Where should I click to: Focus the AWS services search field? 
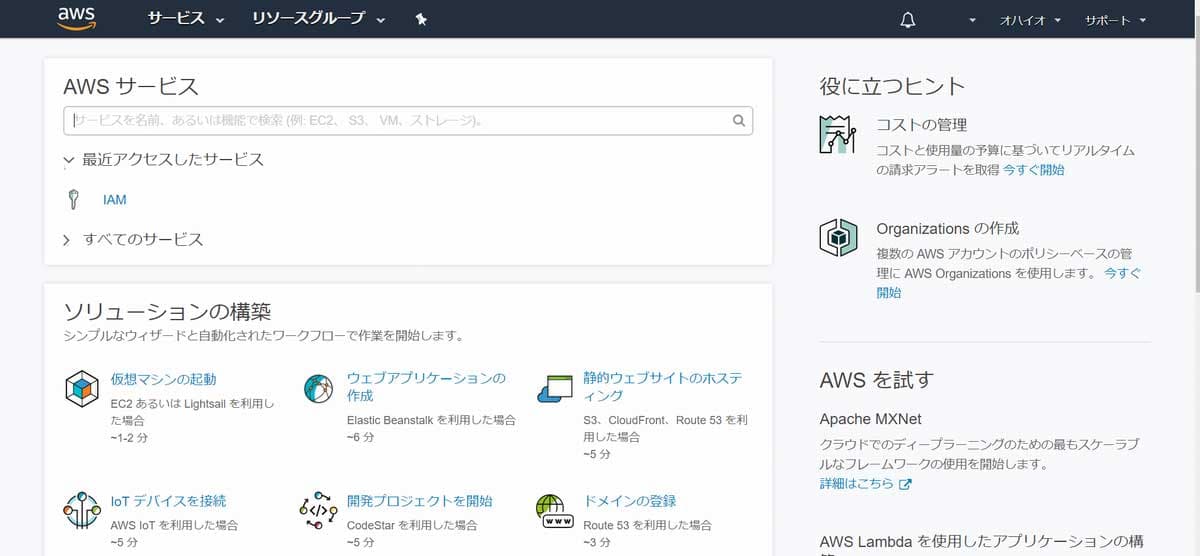point(408,121)
